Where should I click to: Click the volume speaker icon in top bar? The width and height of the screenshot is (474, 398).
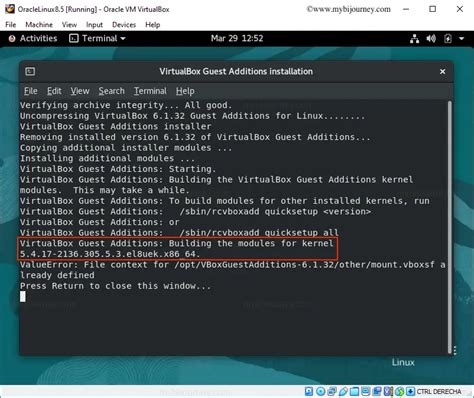(x=431, y=39)
